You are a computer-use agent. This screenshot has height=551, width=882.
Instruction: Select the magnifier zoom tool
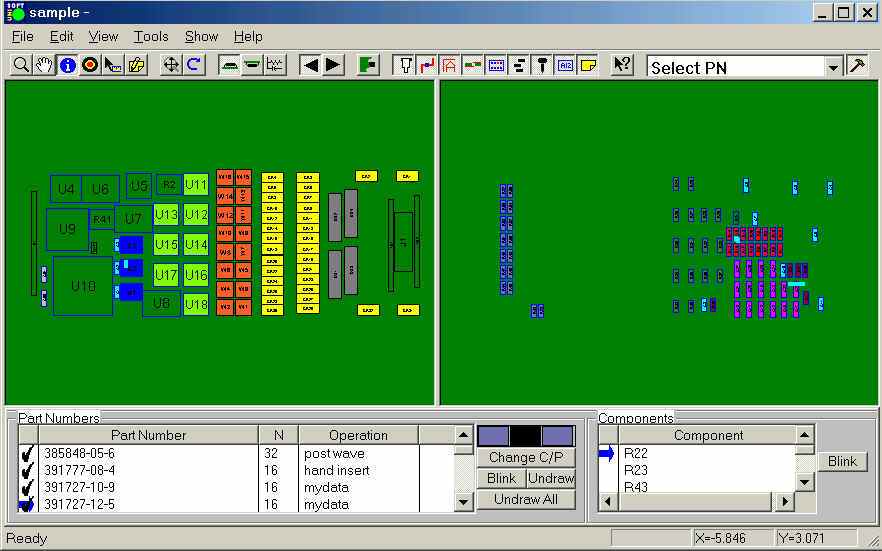pyautogui.click(x=21, y=65)
